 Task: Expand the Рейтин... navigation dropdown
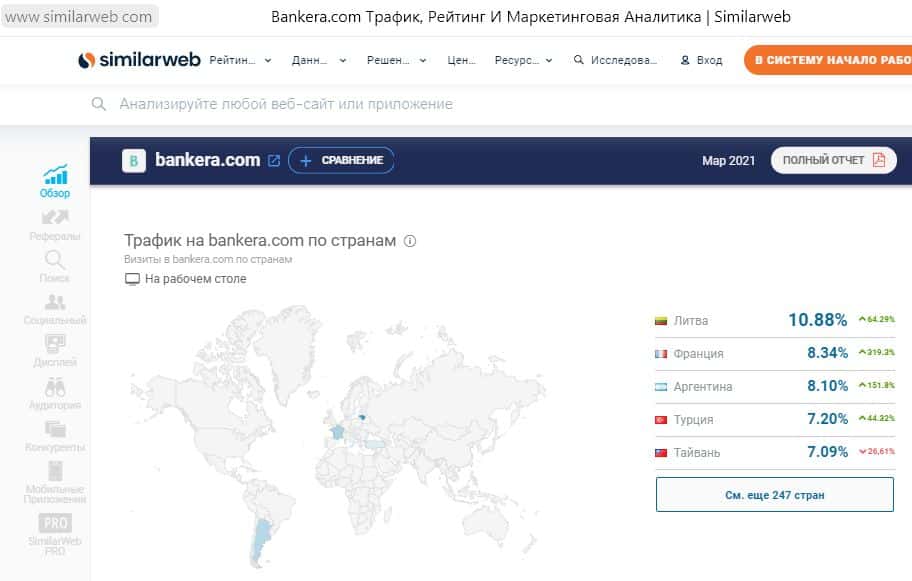click(x=240, y=60)
